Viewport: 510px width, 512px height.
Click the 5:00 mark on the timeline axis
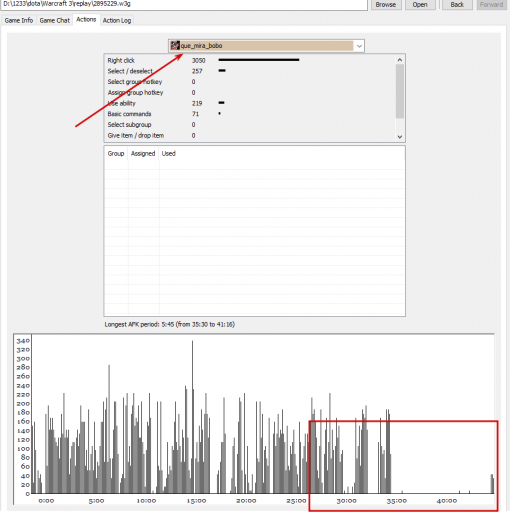tap(96, 501)
